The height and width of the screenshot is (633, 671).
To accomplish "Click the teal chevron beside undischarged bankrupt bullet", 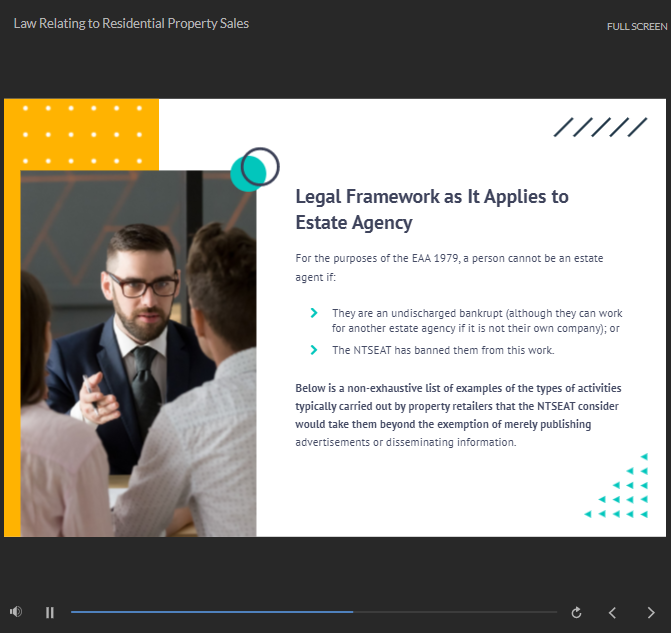I will [x=314, y=313].
